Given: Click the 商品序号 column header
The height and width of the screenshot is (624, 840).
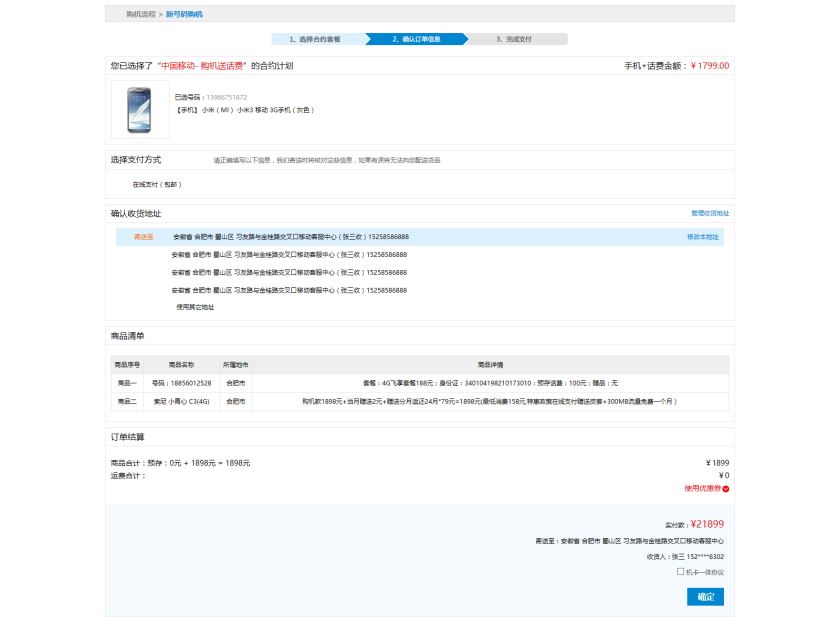Looking at the screenshot, I should click(x=128, y=365).
